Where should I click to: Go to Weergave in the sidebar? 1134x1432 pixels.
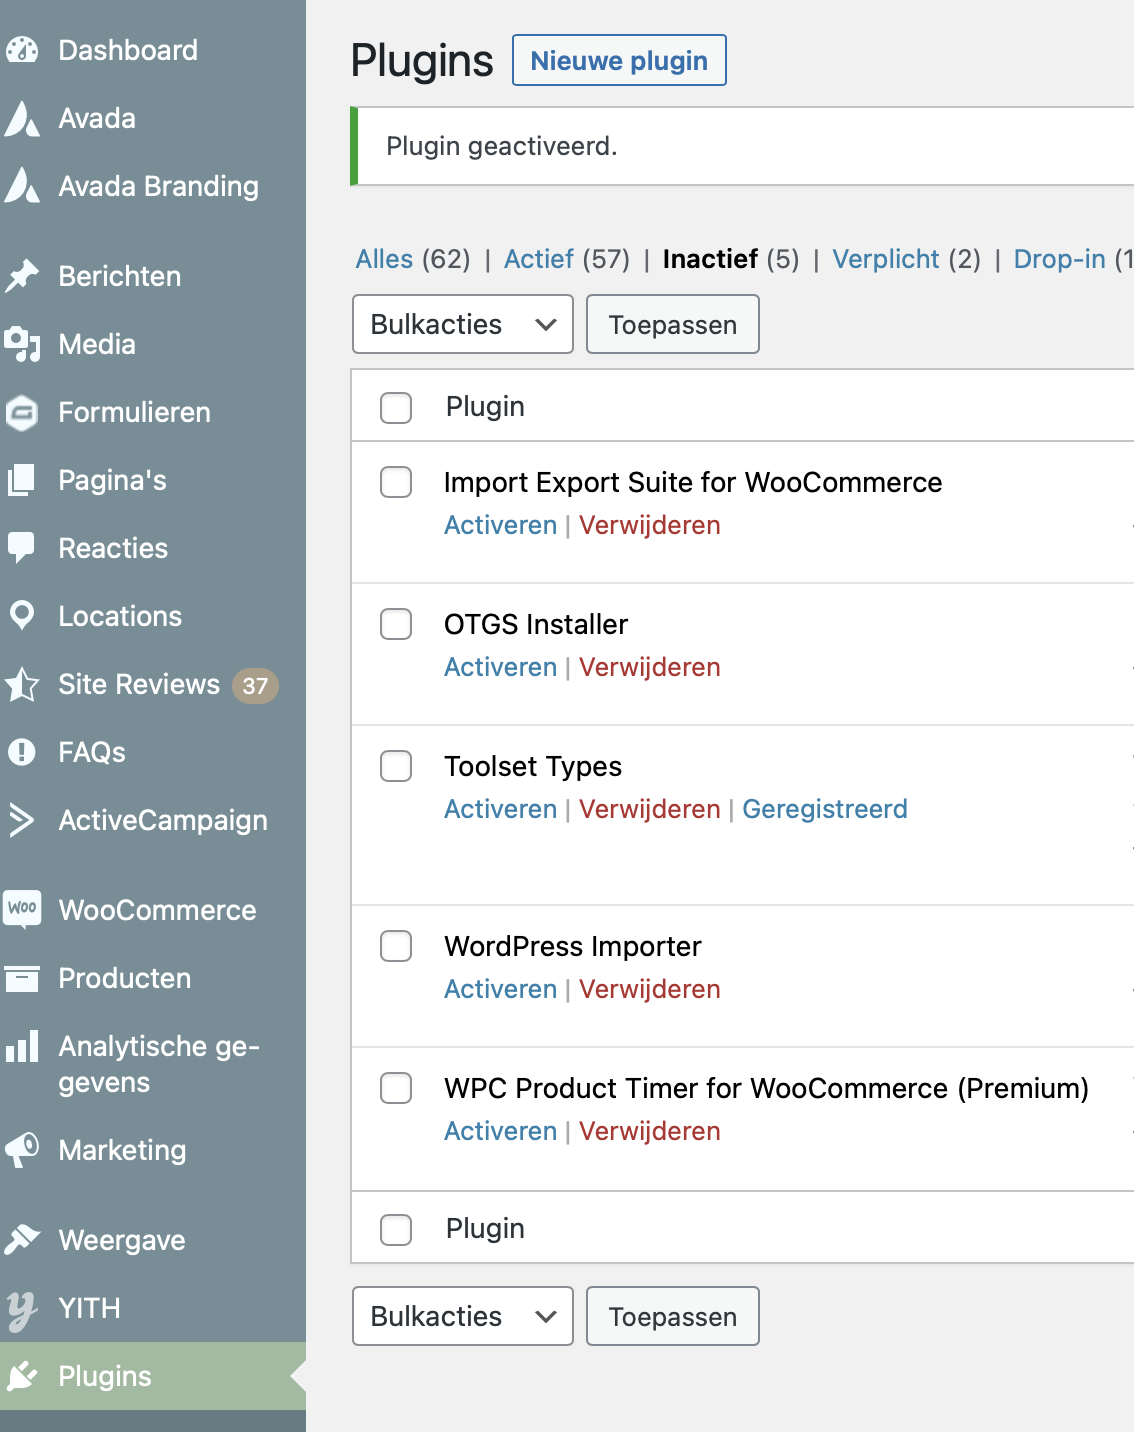[x=122, y=1240]
